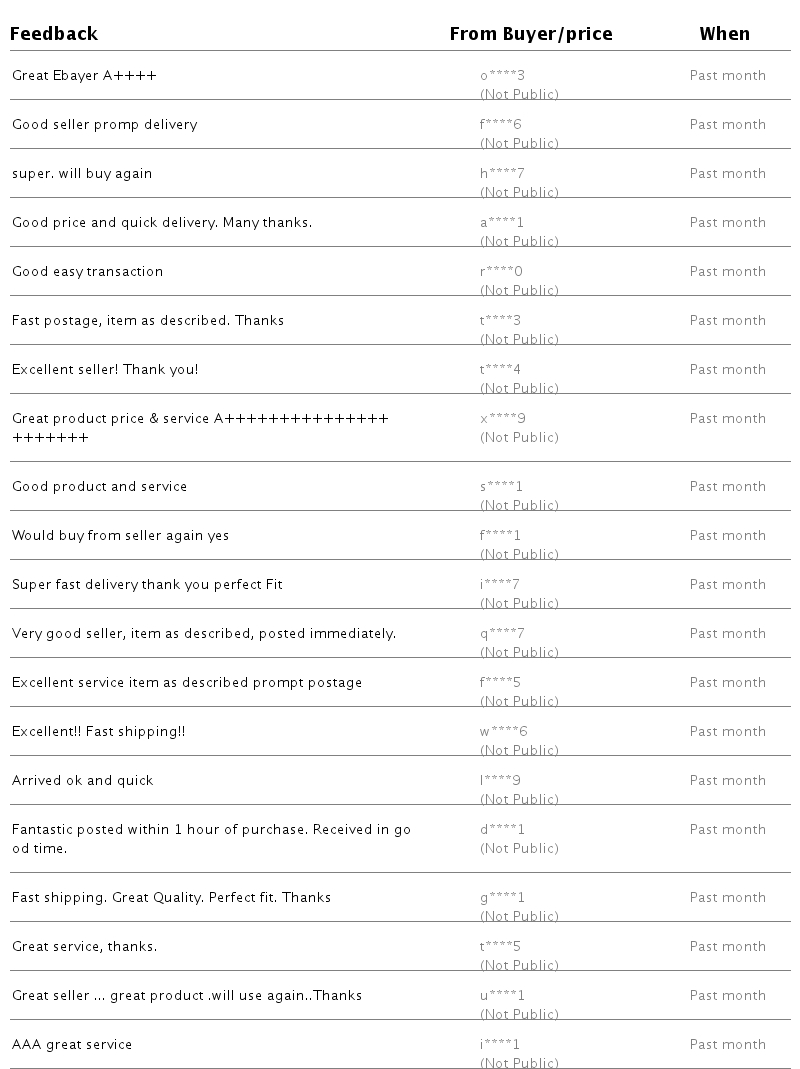Viewport: 800px width, 1069px height.
Task: Click 'Great service, thanks.' comment
Action: tap(85, 946)
